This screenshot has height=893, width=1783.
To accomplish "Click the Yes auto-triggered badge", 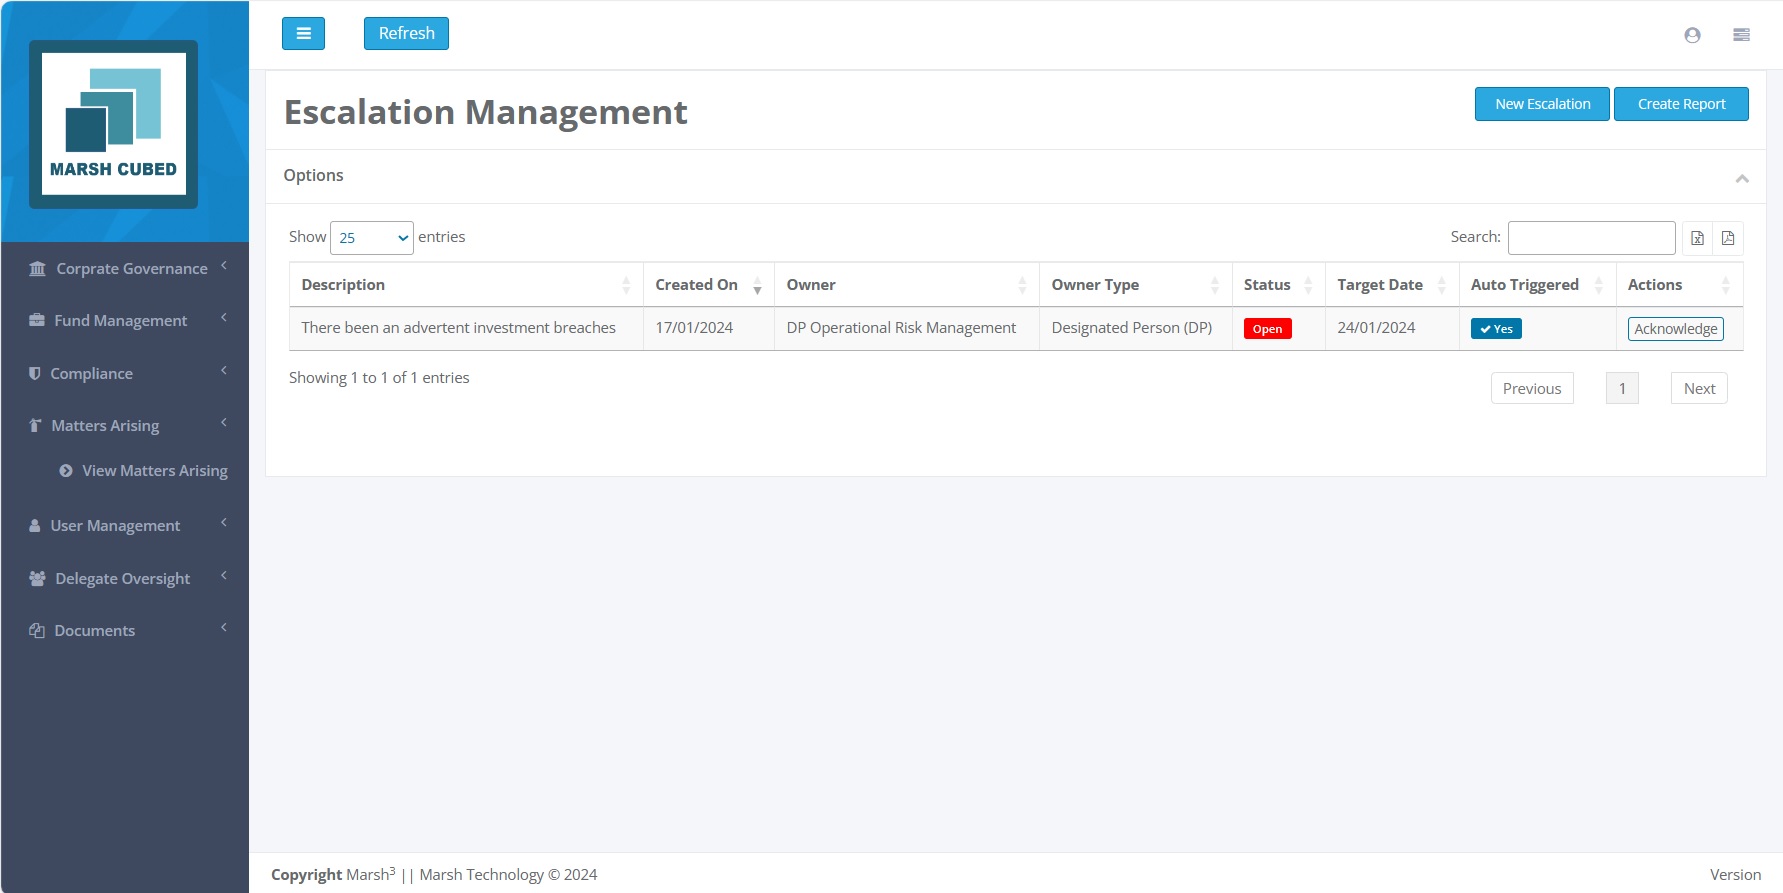I will [1495, 329].
